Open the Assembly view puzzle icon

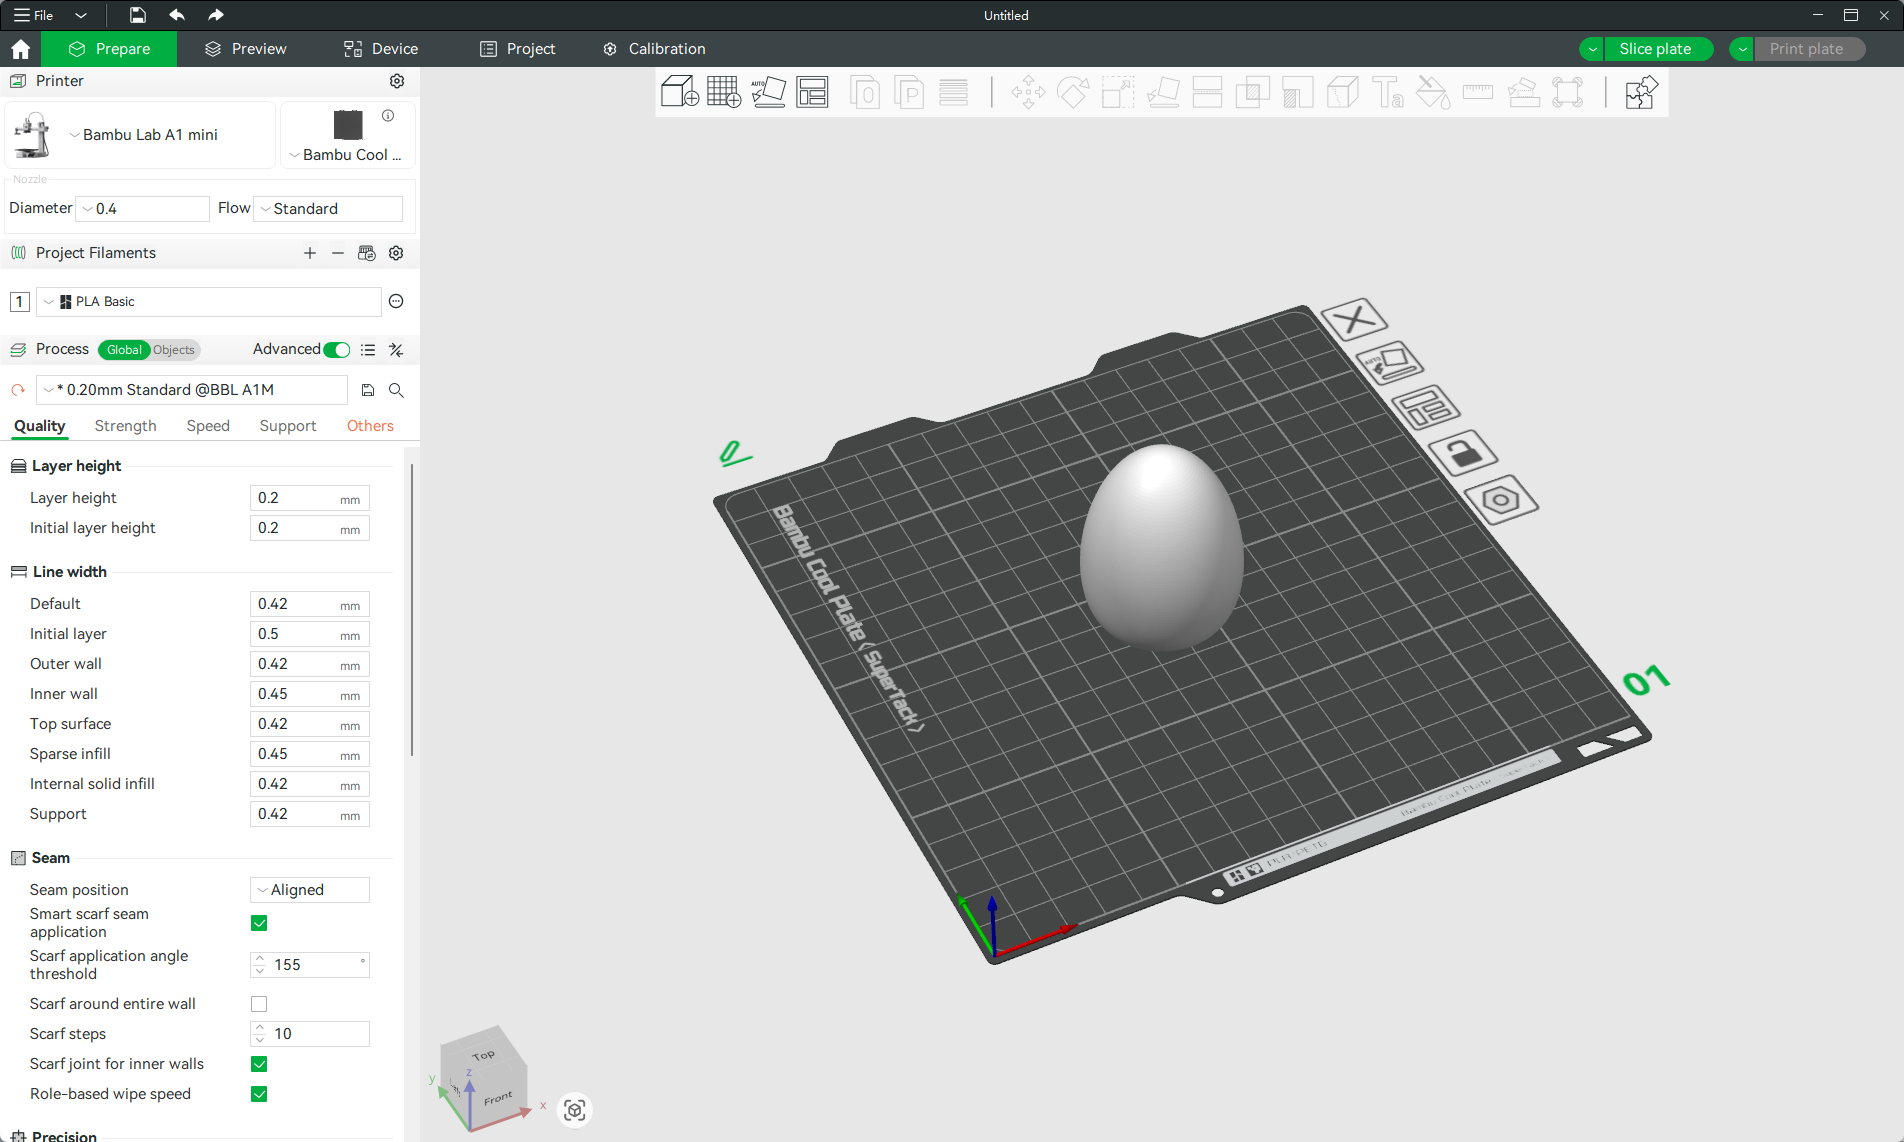click(1640, 93)
